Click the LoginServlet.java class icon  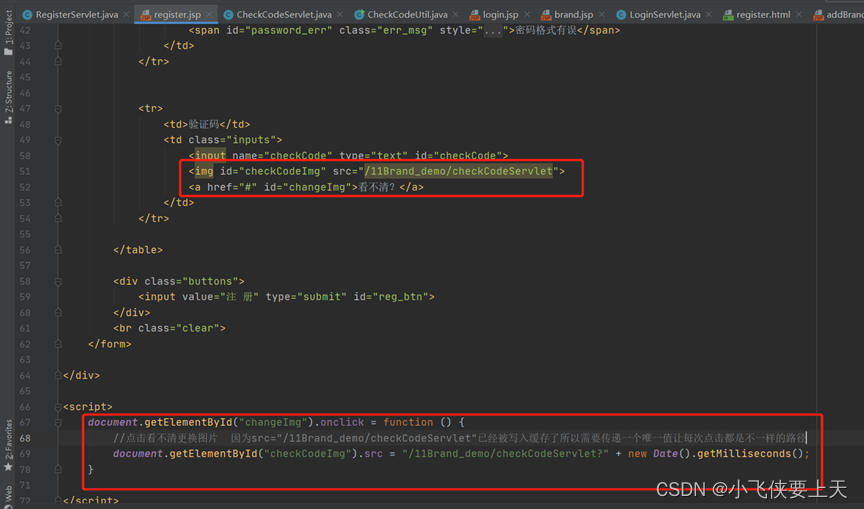coord(621,15)
